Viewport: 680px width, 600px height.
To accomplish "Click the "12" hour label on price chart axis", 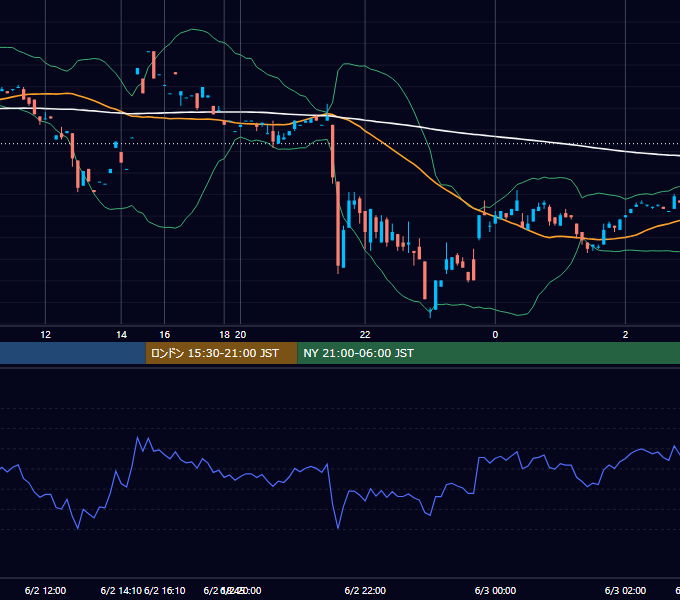I will (x=46, y=335).
